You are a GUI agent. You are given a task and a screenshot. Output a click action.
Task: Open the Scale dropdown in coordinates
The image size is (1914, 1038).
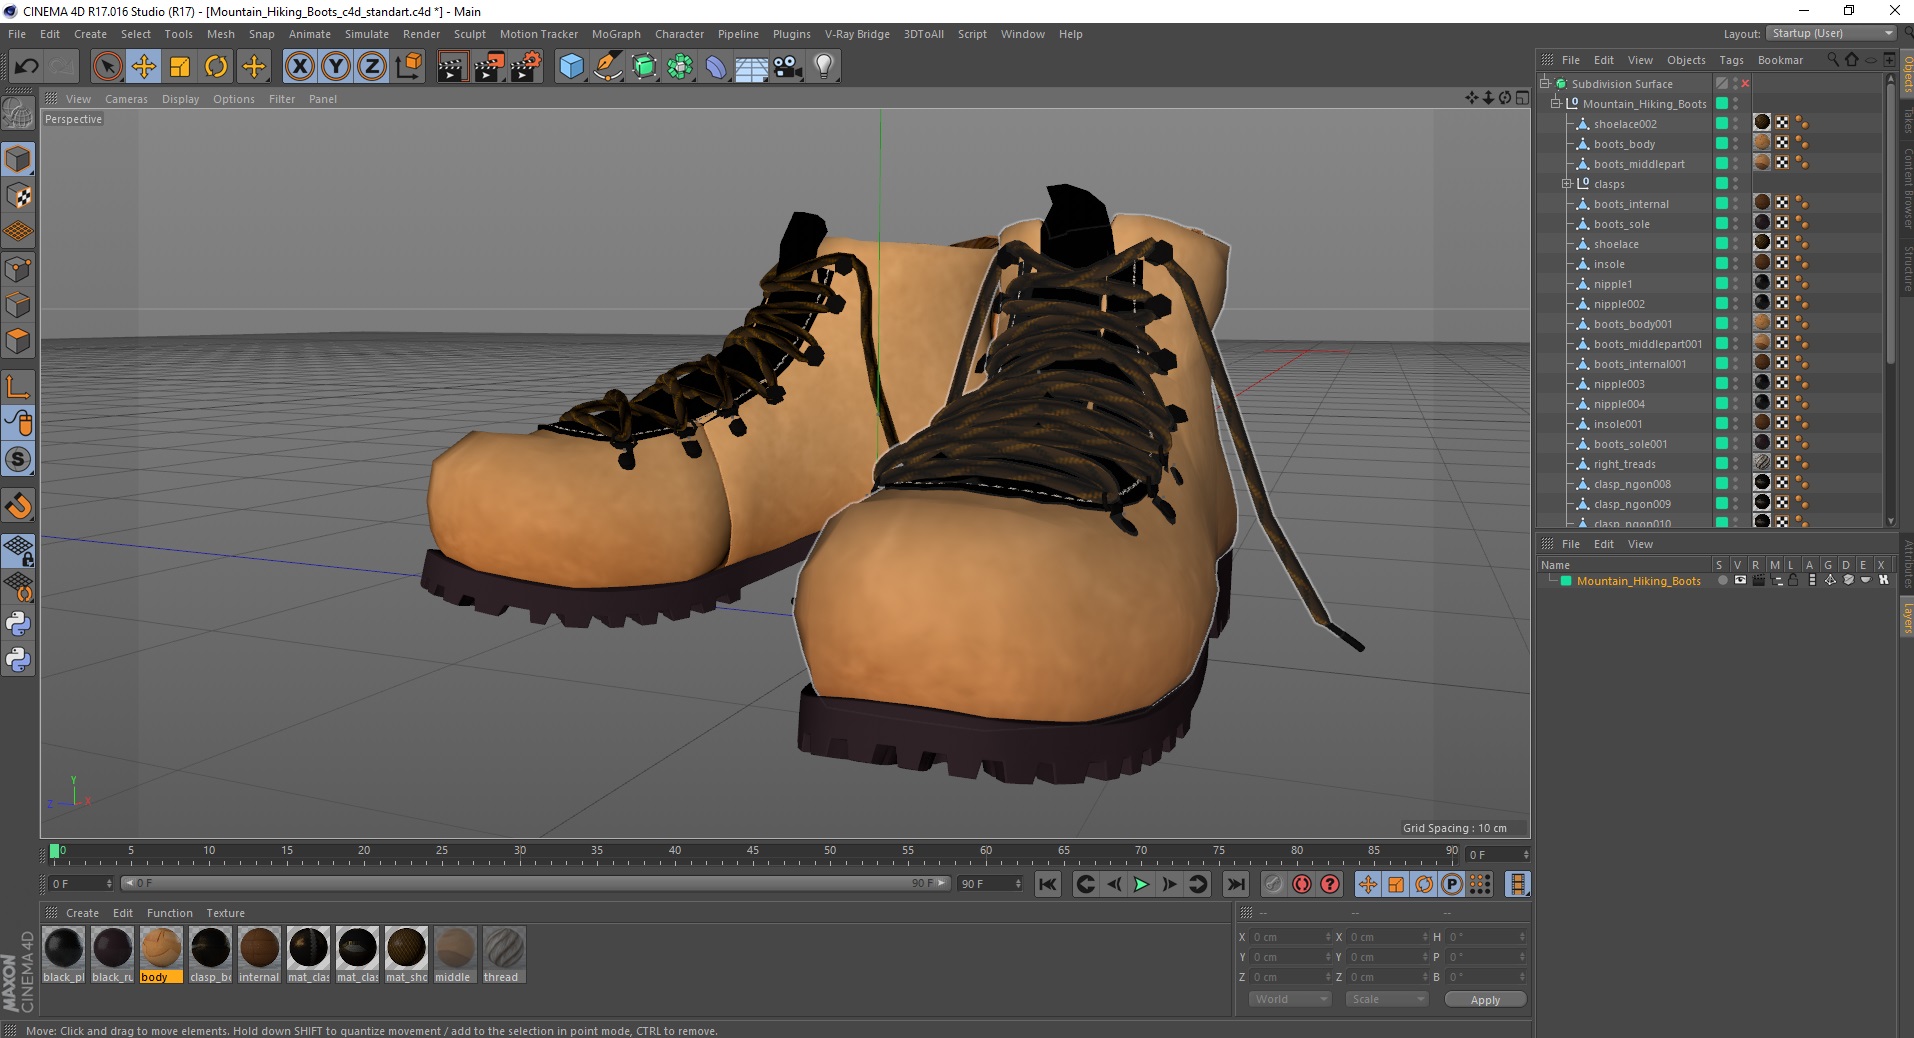1385,1000
